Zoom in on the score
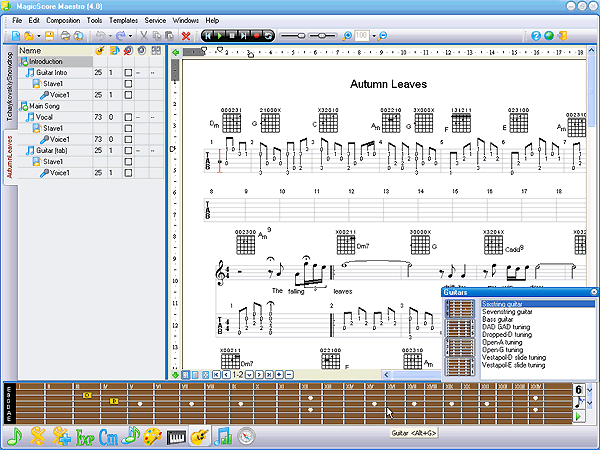Screen dimensions: 600x450 [x=347, y=36]
